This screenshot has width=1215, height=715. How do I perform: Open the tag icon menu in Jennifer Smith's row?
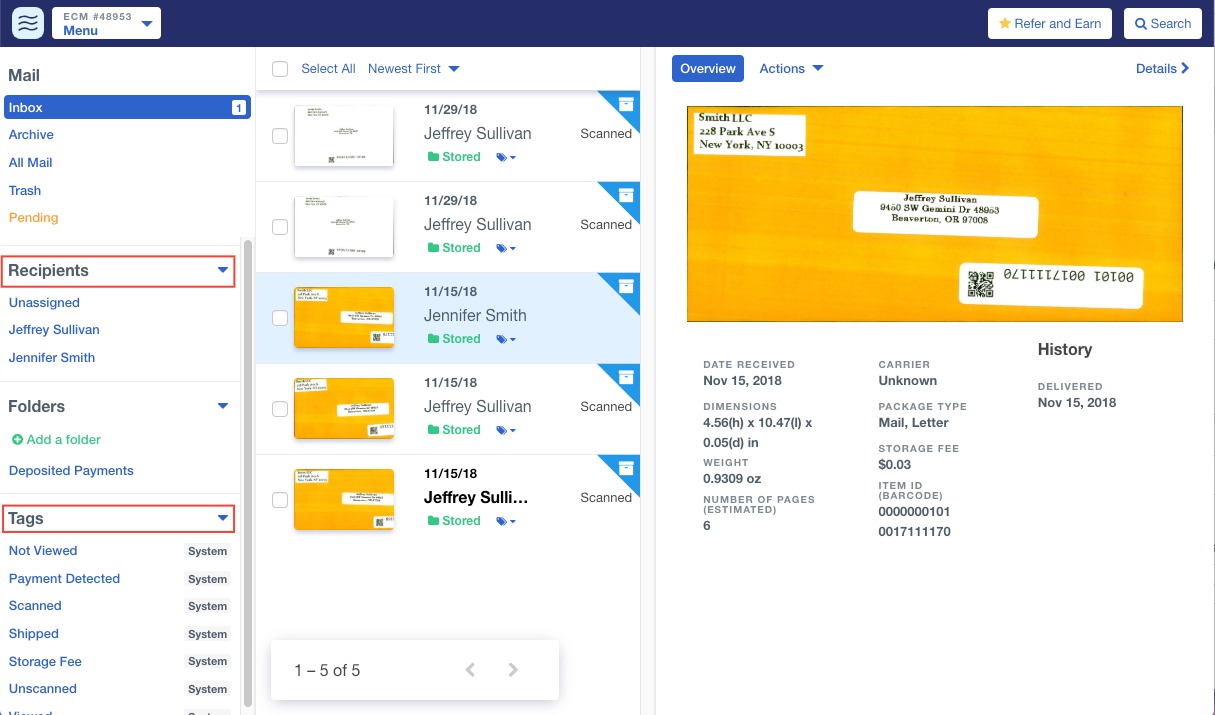(506, 339)
